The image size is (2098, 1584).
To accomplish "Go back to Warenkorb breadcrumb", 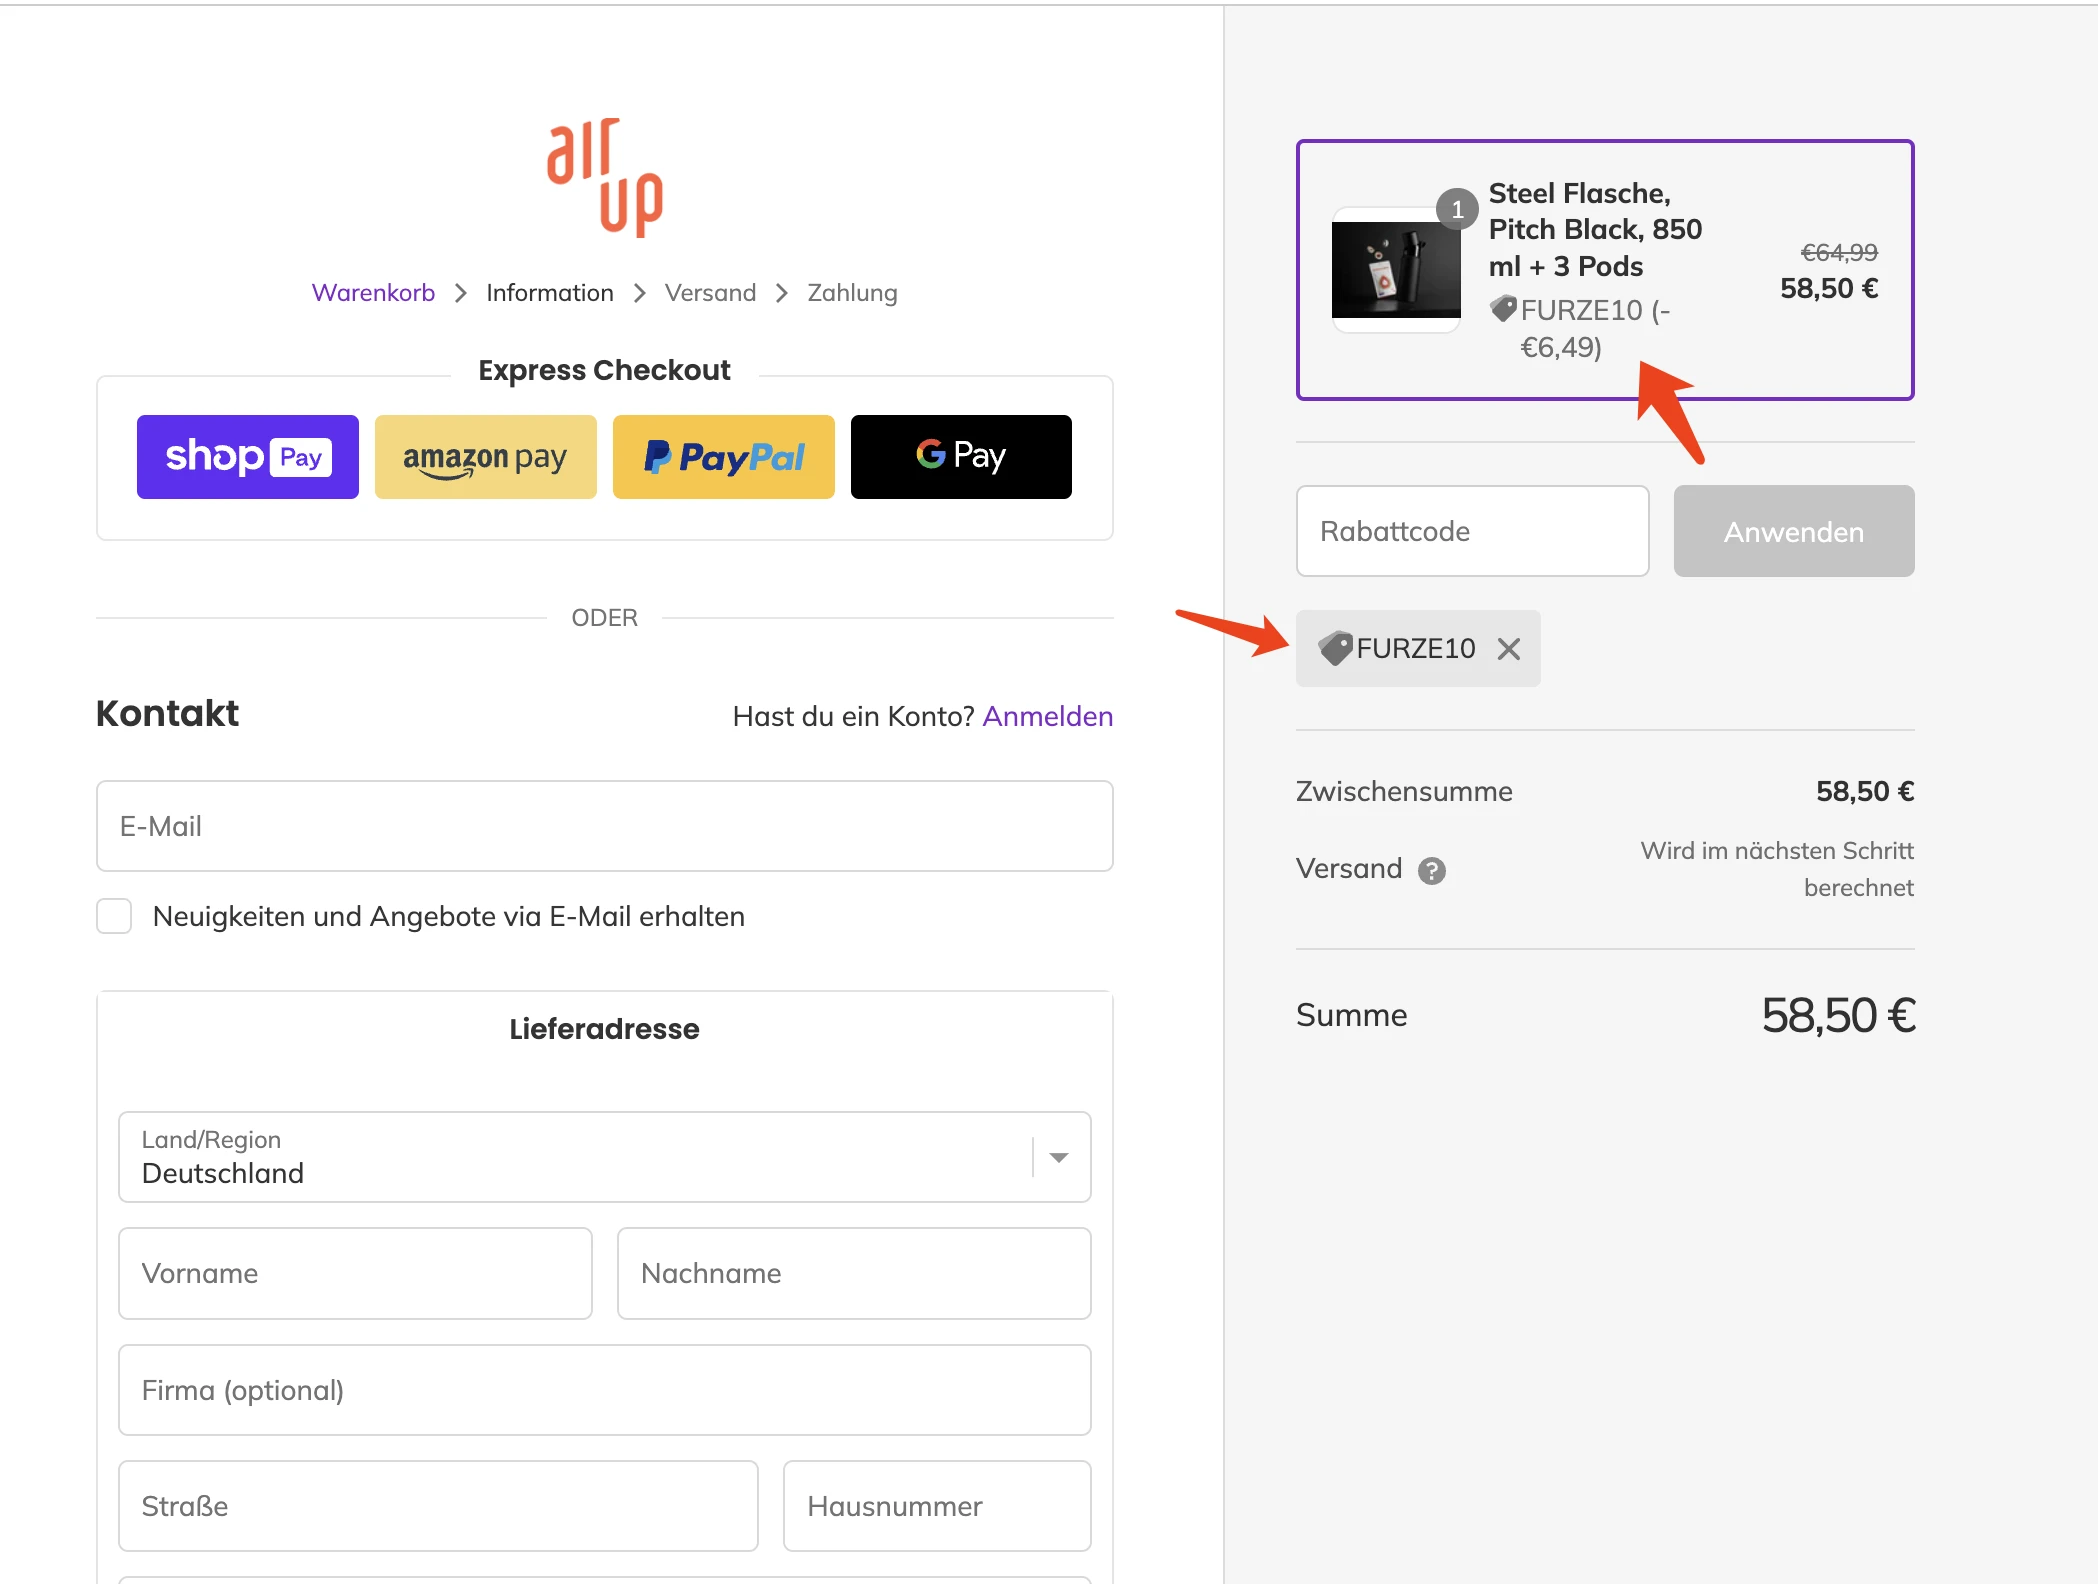I will 373,293.
